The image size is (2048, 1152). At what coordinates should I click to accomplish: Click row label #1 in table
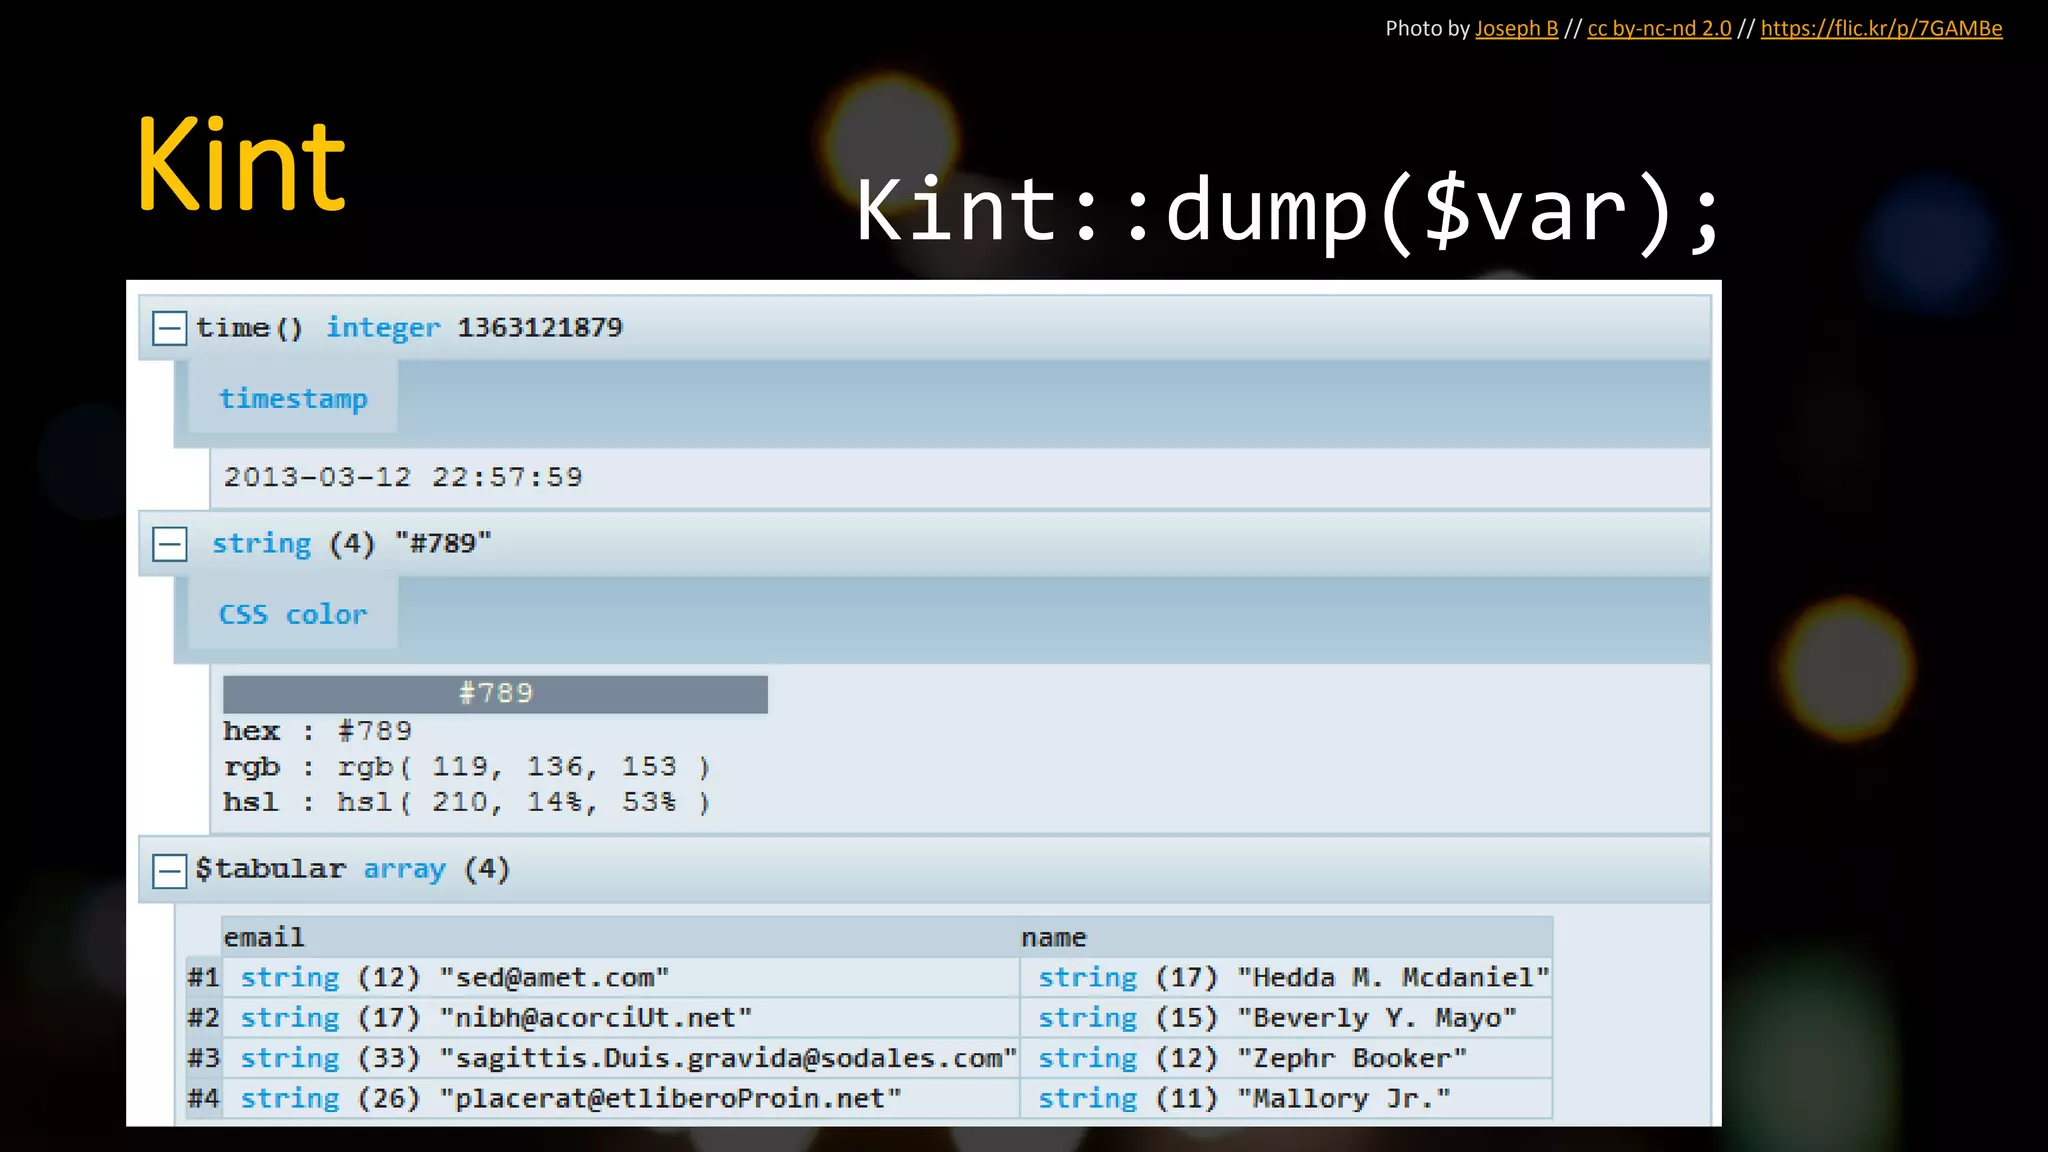coord(203,977)
